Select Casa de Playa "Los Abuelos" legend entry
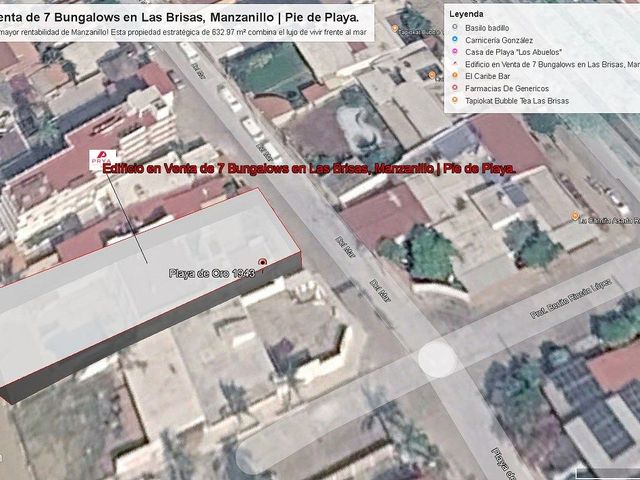 513,52
